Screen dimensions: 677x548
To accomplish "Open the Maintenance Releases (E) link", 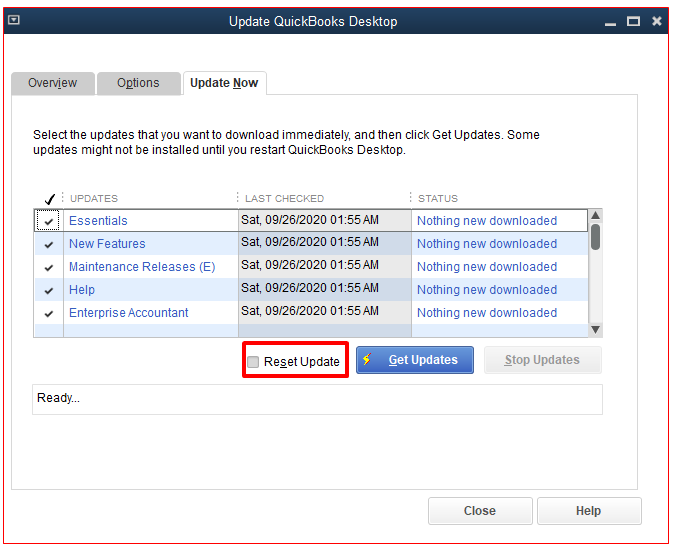I will pos(142,266).
